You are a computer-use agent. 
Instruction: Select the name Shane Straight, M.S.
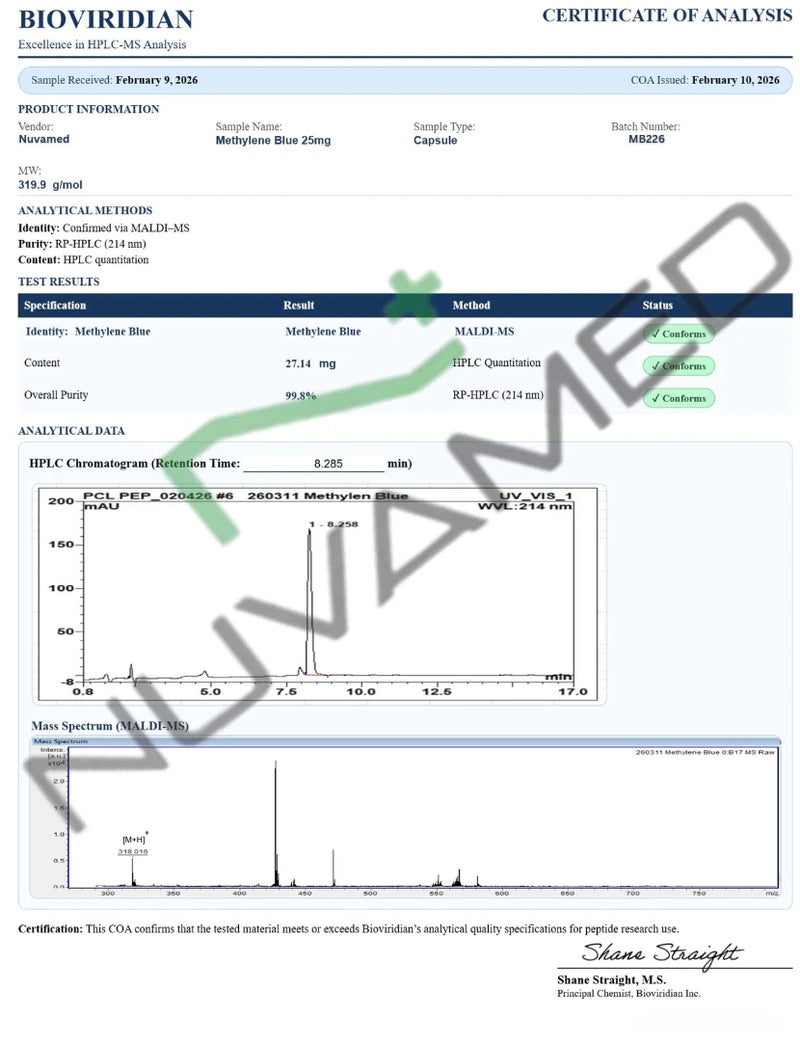point(611,980)
